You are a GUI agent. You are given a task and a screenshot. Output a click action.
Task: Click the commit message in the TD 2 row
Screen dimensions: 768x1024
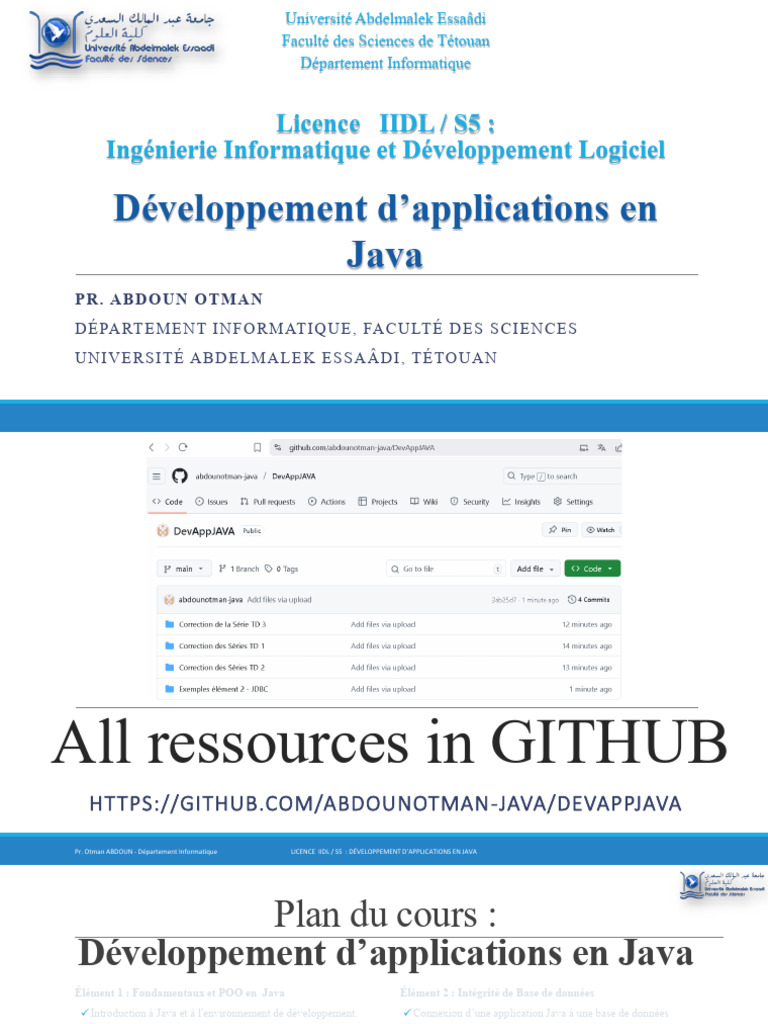point(383,667)
